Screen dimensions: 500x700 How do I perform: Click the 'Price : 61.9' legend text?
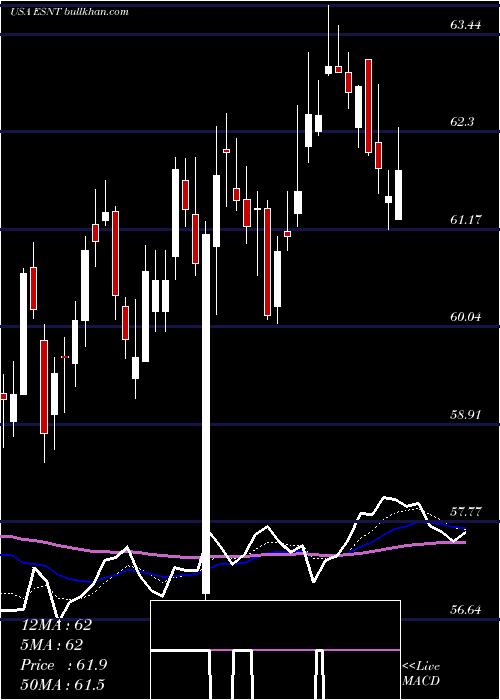pyautogui.click(x=64, y=665)
